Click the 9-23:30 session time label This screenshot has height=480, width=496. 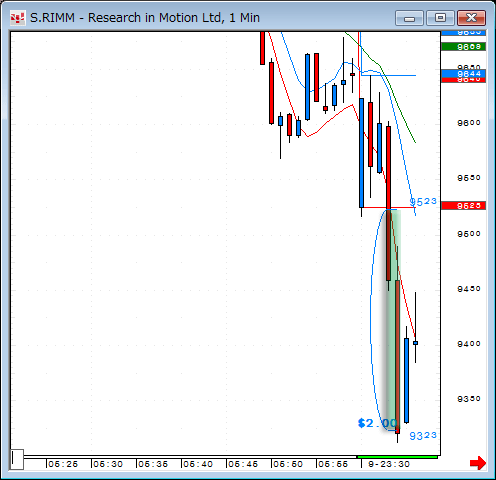coord(389,464)
